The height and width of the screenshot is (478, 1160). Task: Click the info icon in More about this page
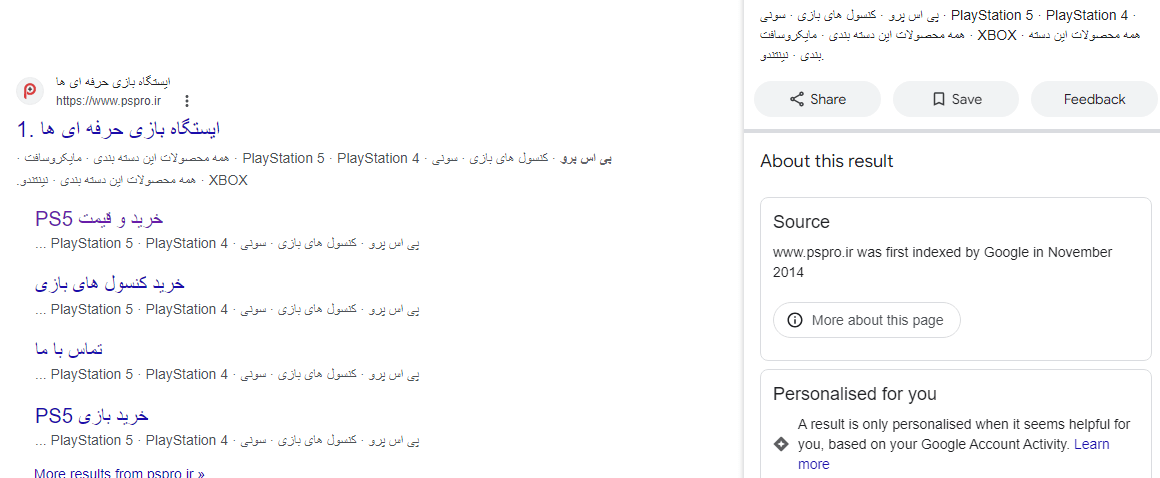point(795,320)
